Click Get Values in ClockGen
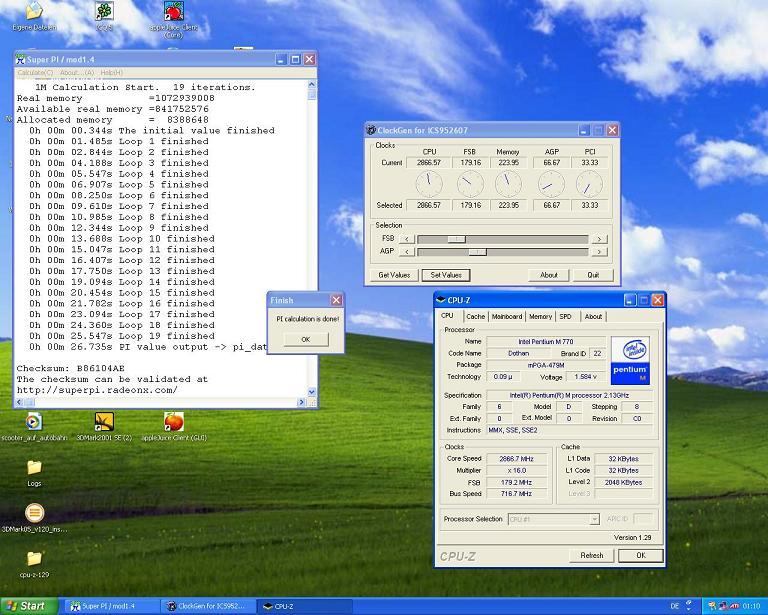Image resolution: width=768 pixels, height=615 pixels. [x=394, y=275]
